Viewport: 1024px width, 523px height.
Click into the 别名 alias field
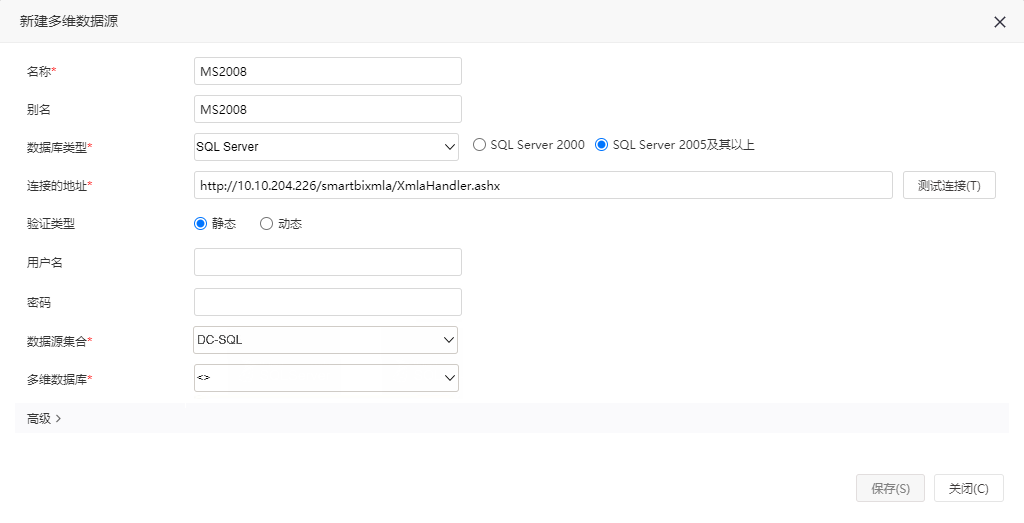[328, 109]
